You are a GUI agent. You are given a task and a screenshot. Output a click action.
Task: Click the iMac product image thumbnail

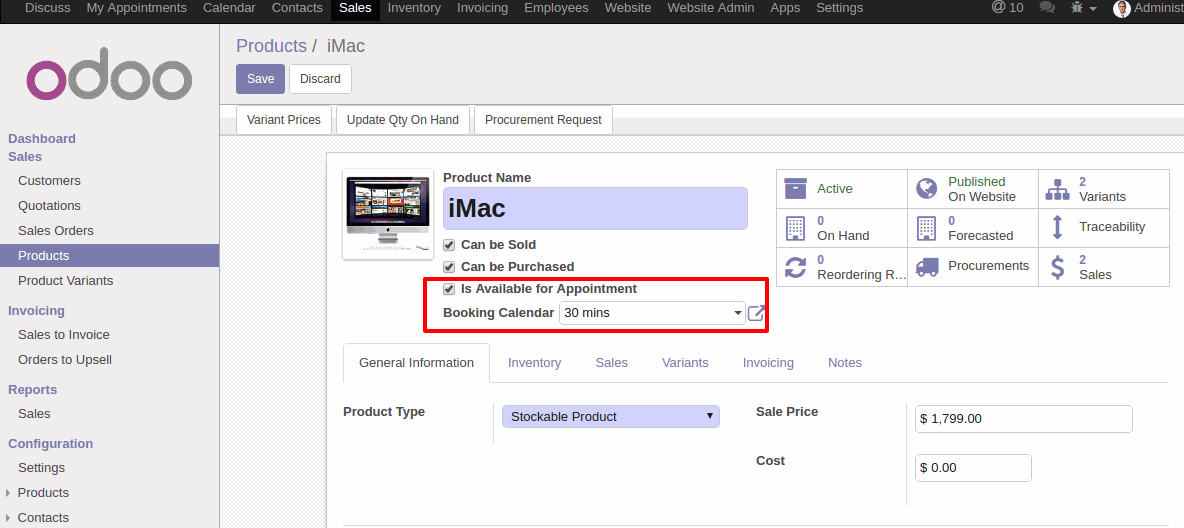[x=388, y=214]
